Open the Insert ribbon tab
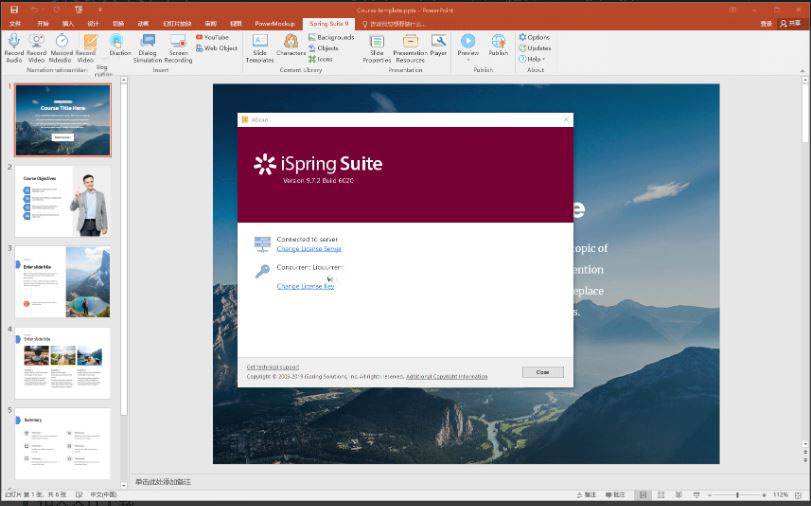 (x=68, y=24)
